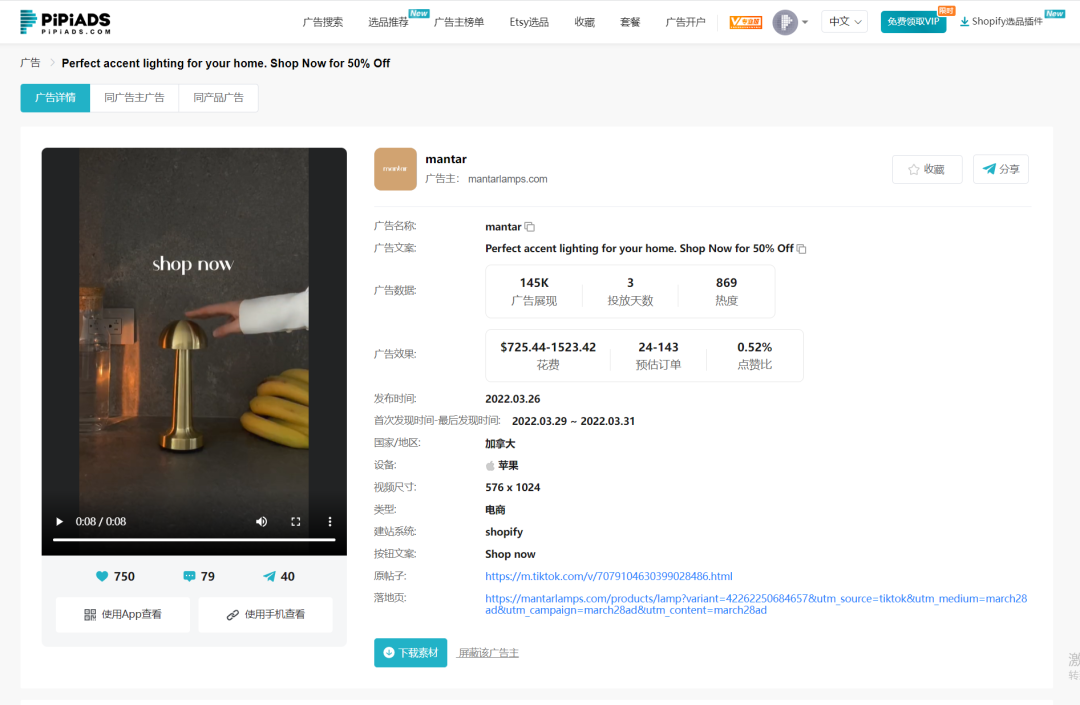Open mantarlamps.com advertiser link
Image resolution: width=1080 pixels, height=705 pixels.
[x=508, y=179]
